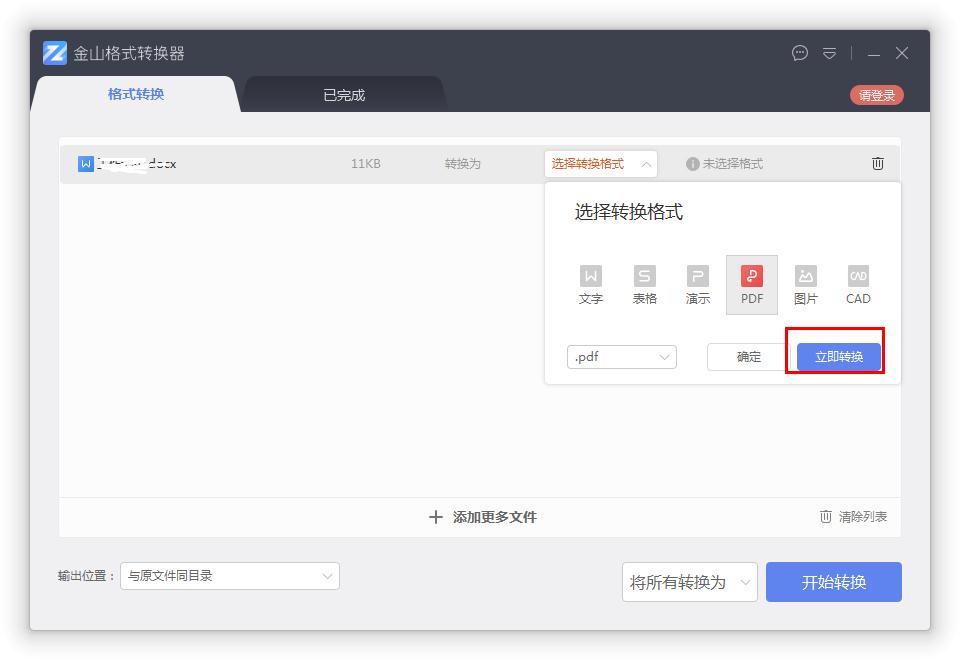Click the 立即转换 convert now button
This screenshot has width=960, height=660.
[x=836, y=355]
